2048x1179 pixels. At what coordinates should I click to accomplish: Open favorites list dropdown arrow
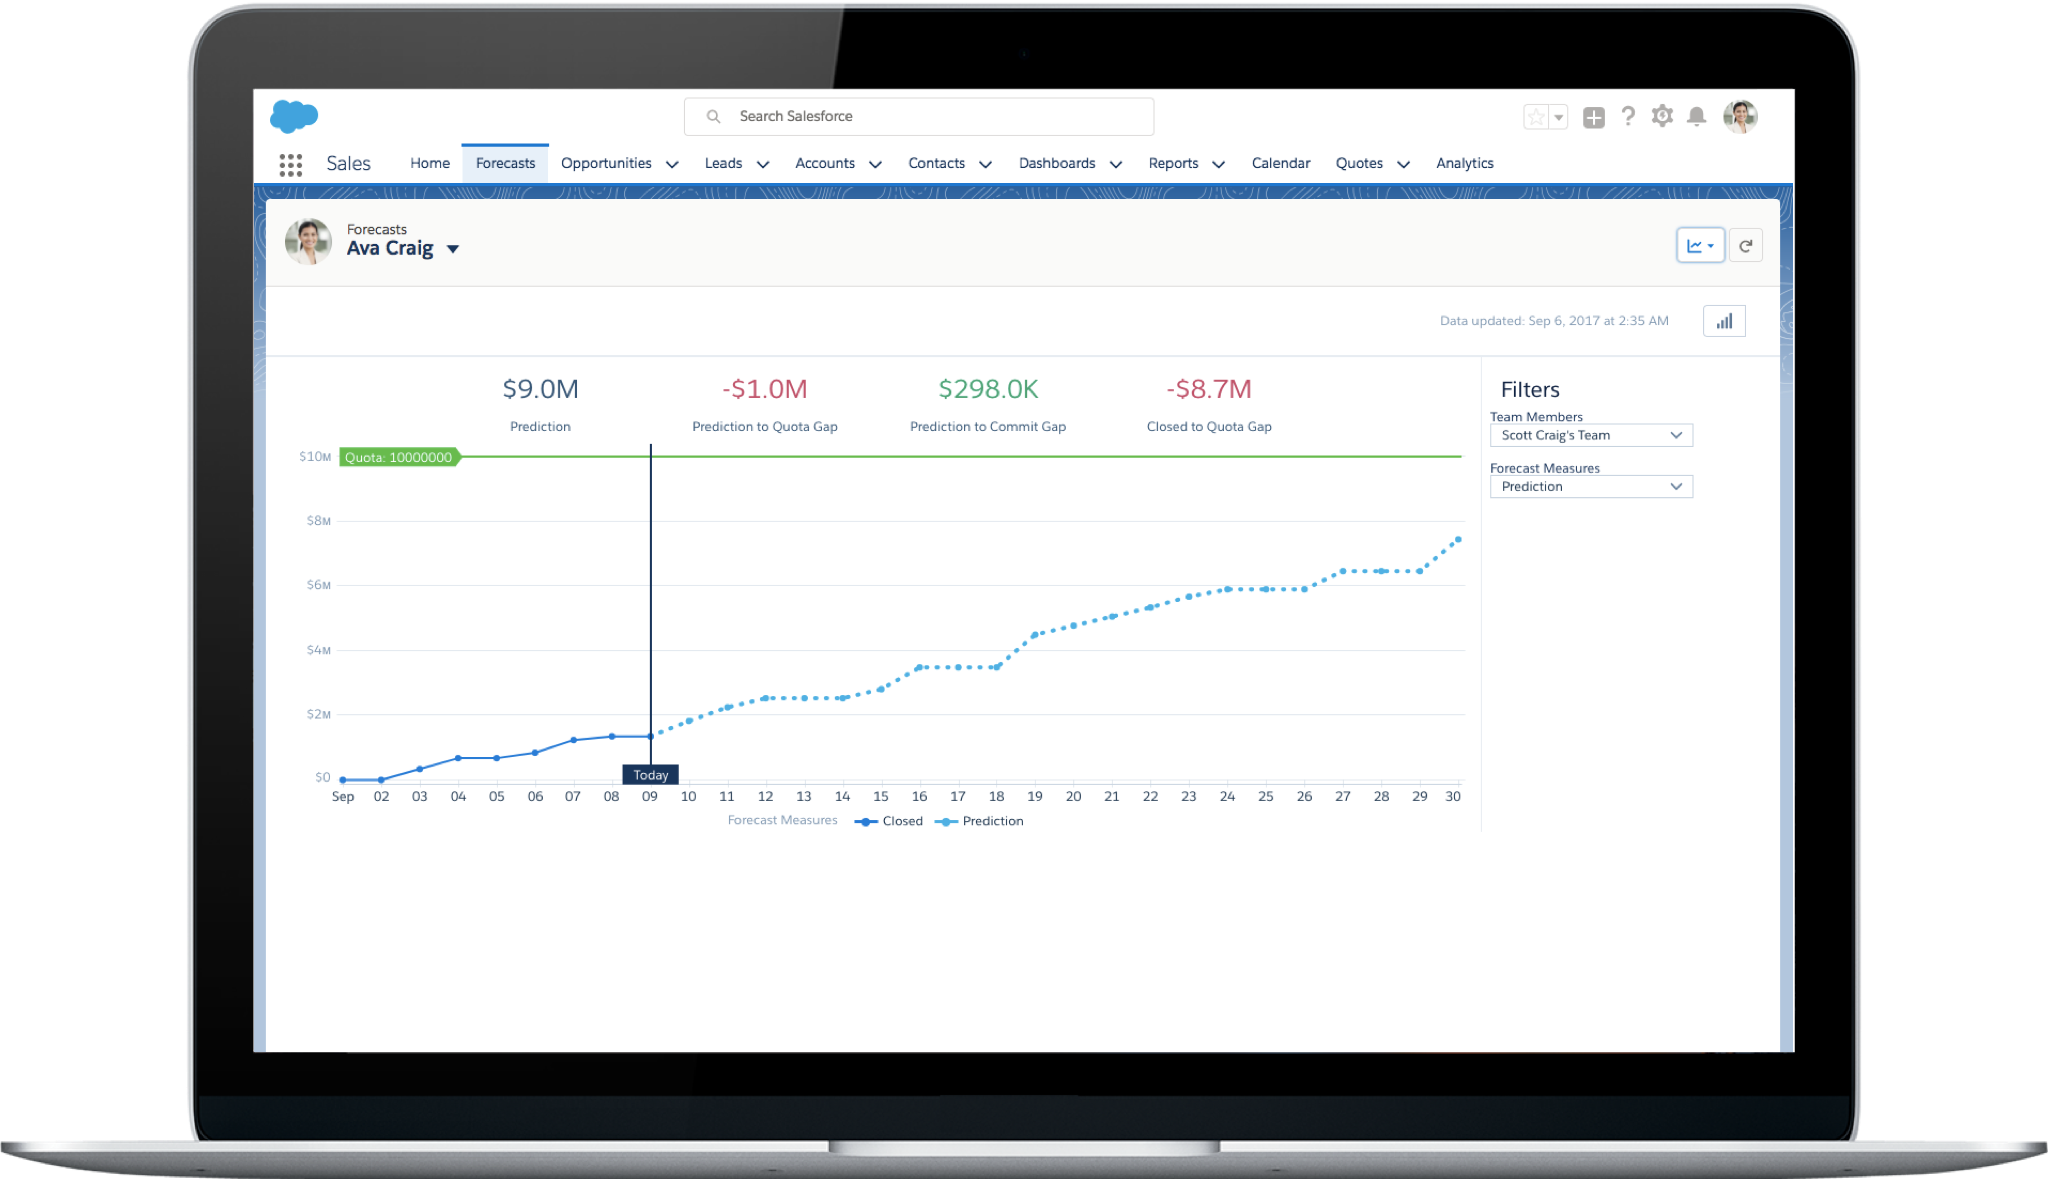(x=1558, y=117)
